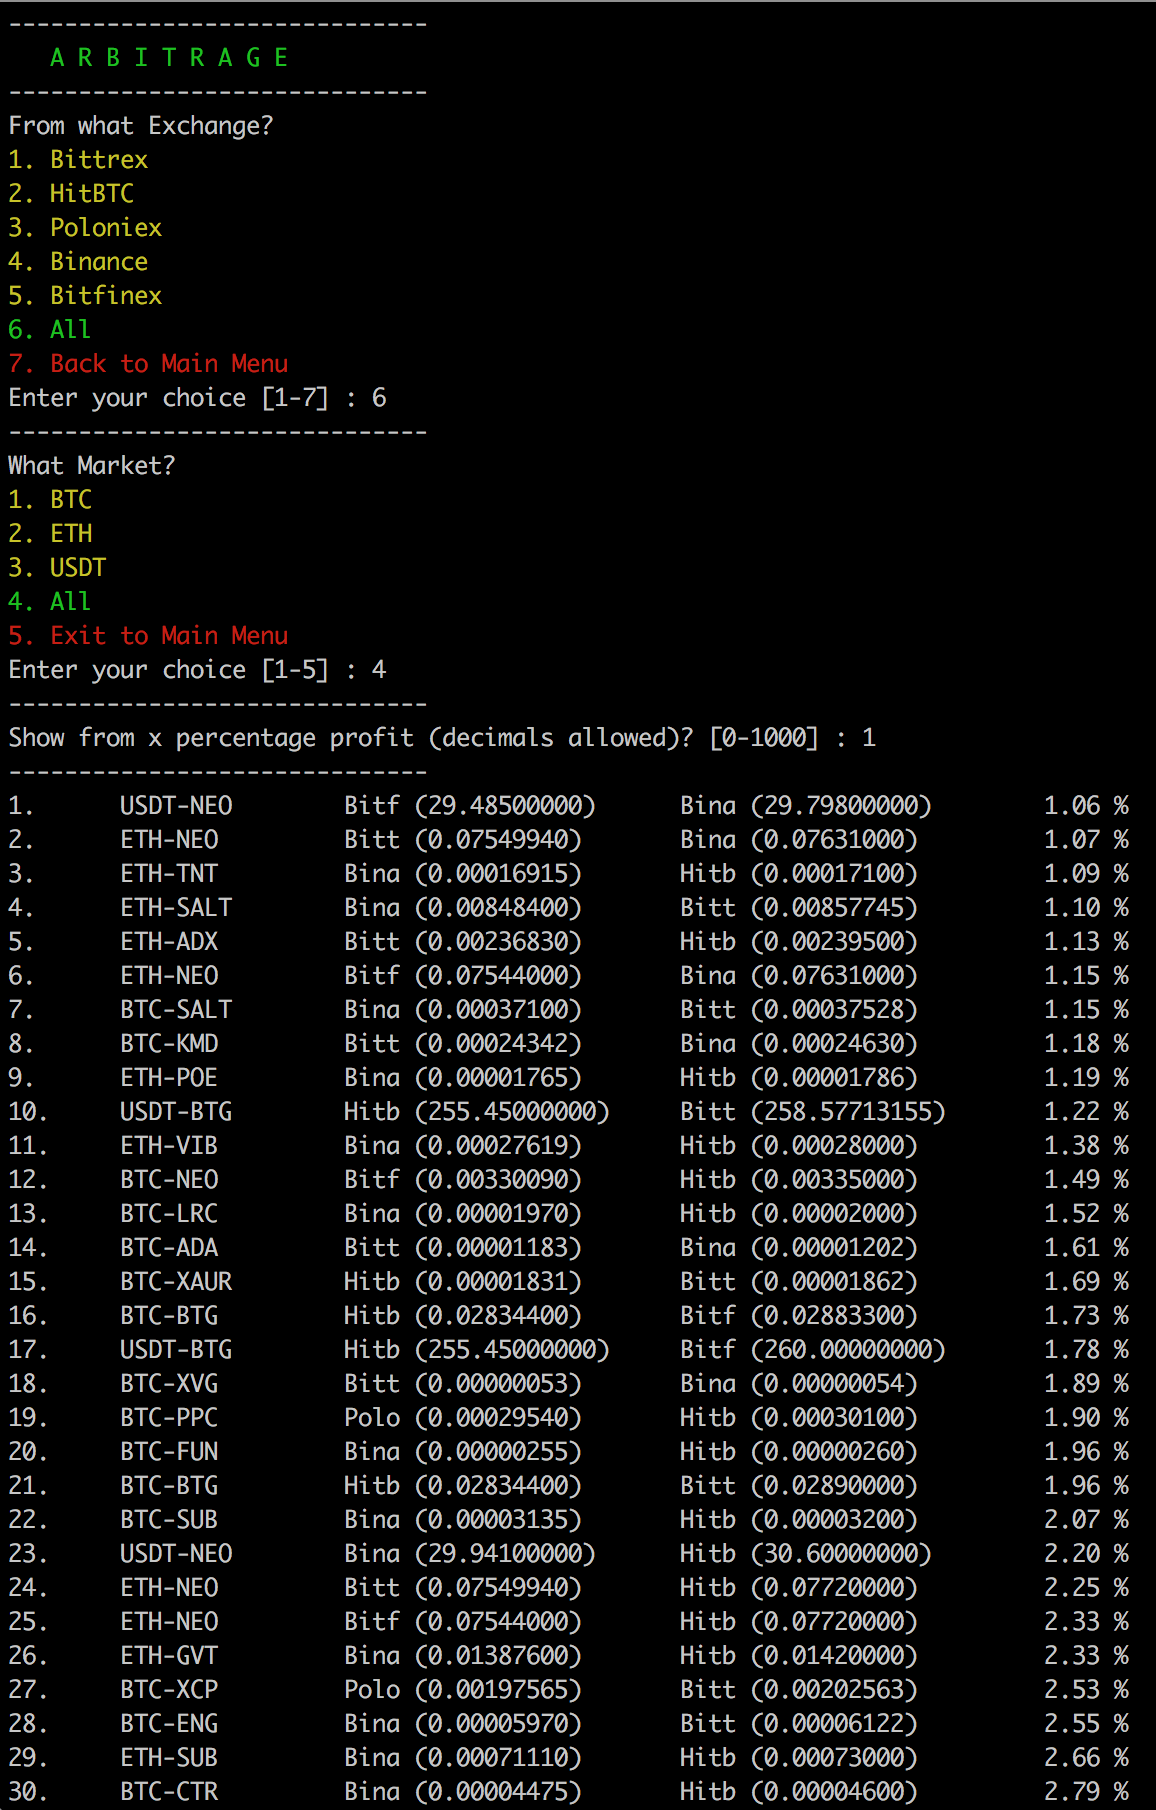Click BTC-XVG pair in row 18
The height and width of the screenshot is (1810, 1156).
coord(169,1384)
